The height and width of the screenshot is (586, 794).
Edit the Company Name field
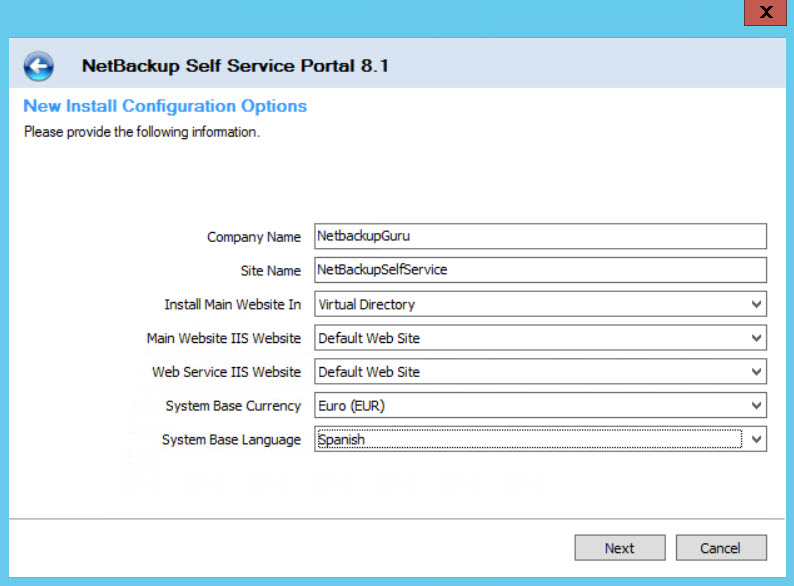[x=540, y=236]
